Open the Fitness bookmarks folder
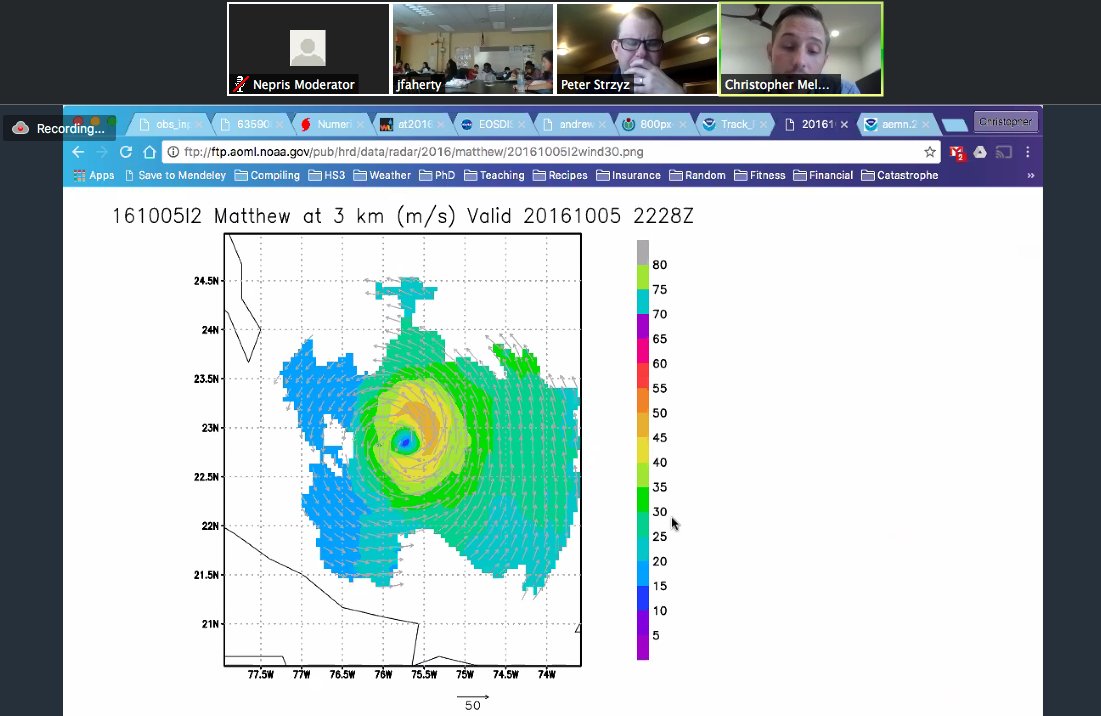 pyautogui.click(x=759, y=175)
